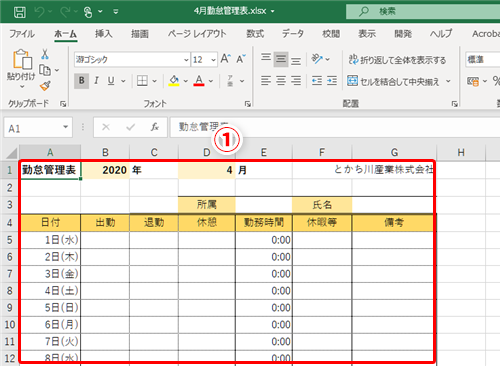500x366 pixels.
Task: Toggle Underline formatting
Action: click(x=111, y=81)
